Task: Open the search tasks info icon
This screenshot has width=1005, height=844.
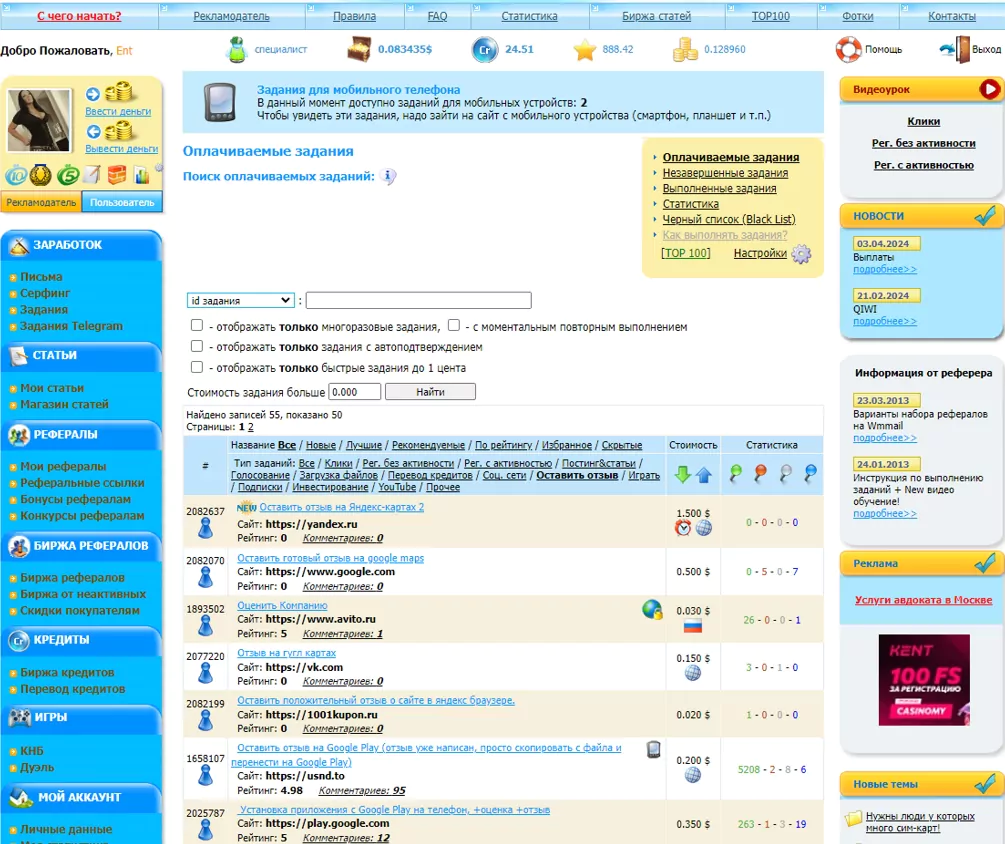Action: tap(388, 176)
